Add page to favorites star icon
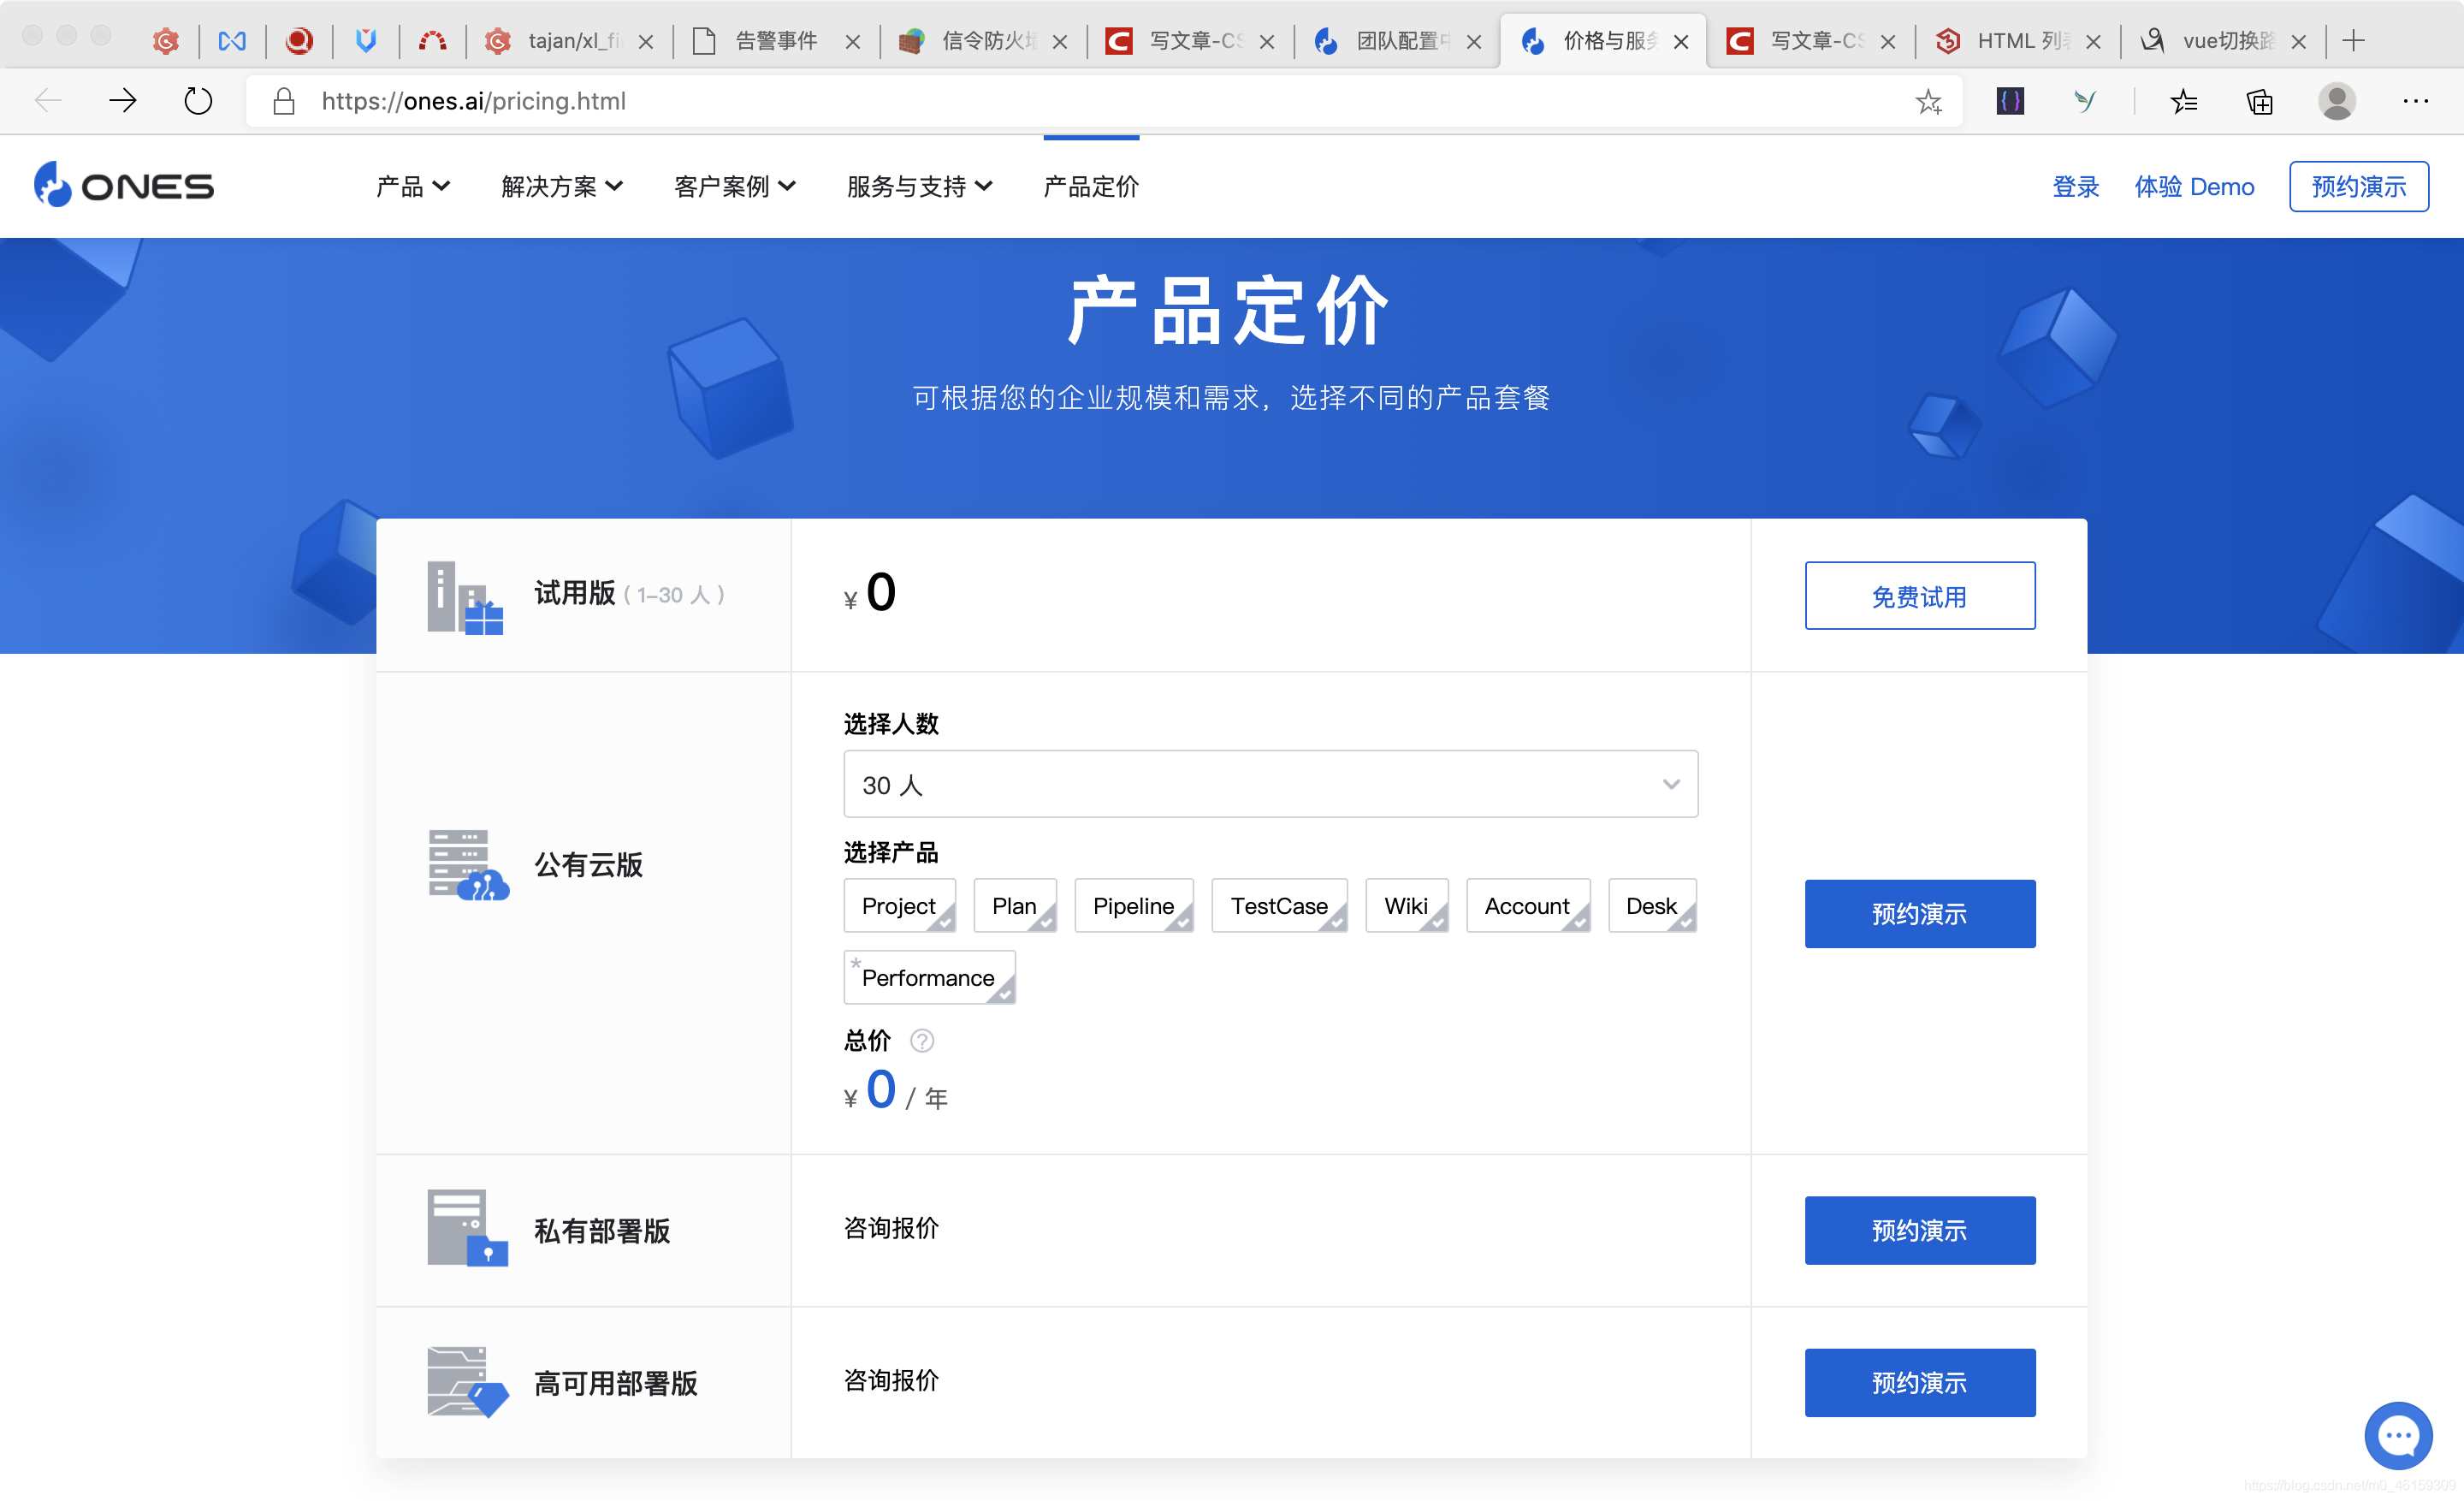The width and height of the screenshot is (2464, 1501). 1928,101
